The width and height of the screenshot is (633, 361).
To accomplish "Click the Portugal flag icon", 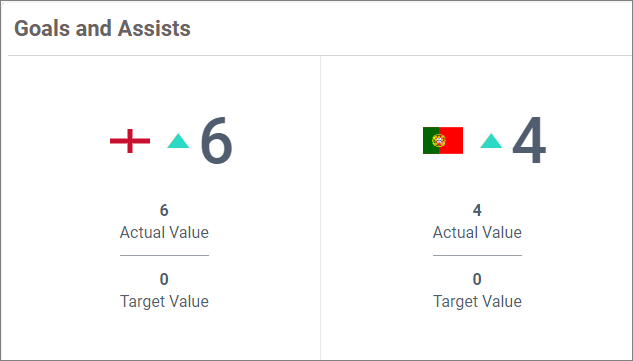I will click(x=443, y=141).
